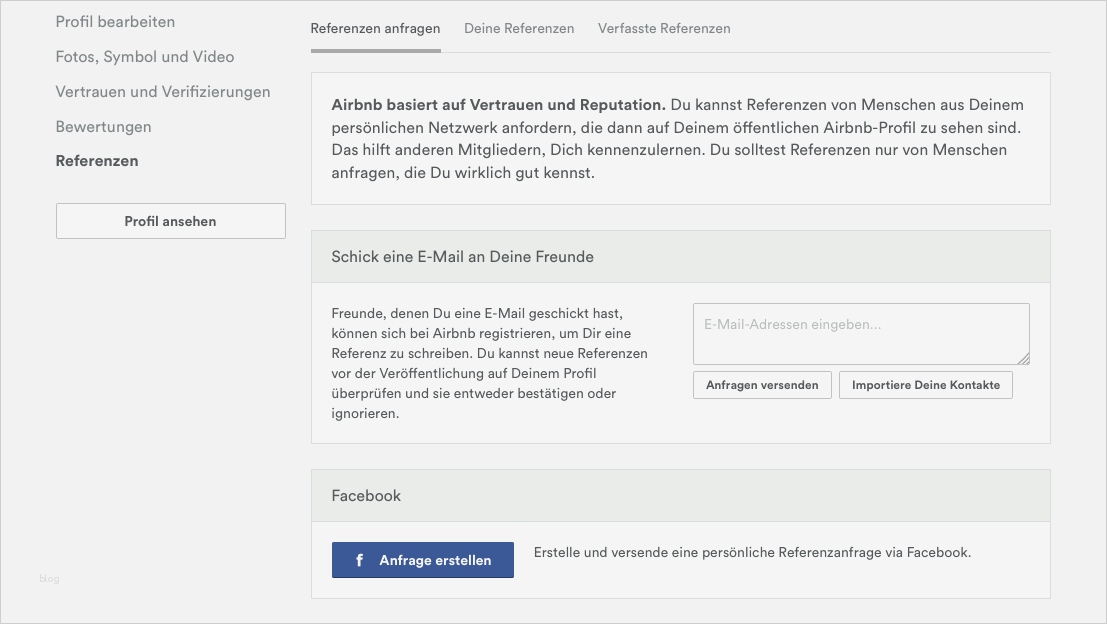Viewport: 1107px width, 624px height.
Task: Go to Vertrauen und Verifizierungen
Action: coord(163,91)
